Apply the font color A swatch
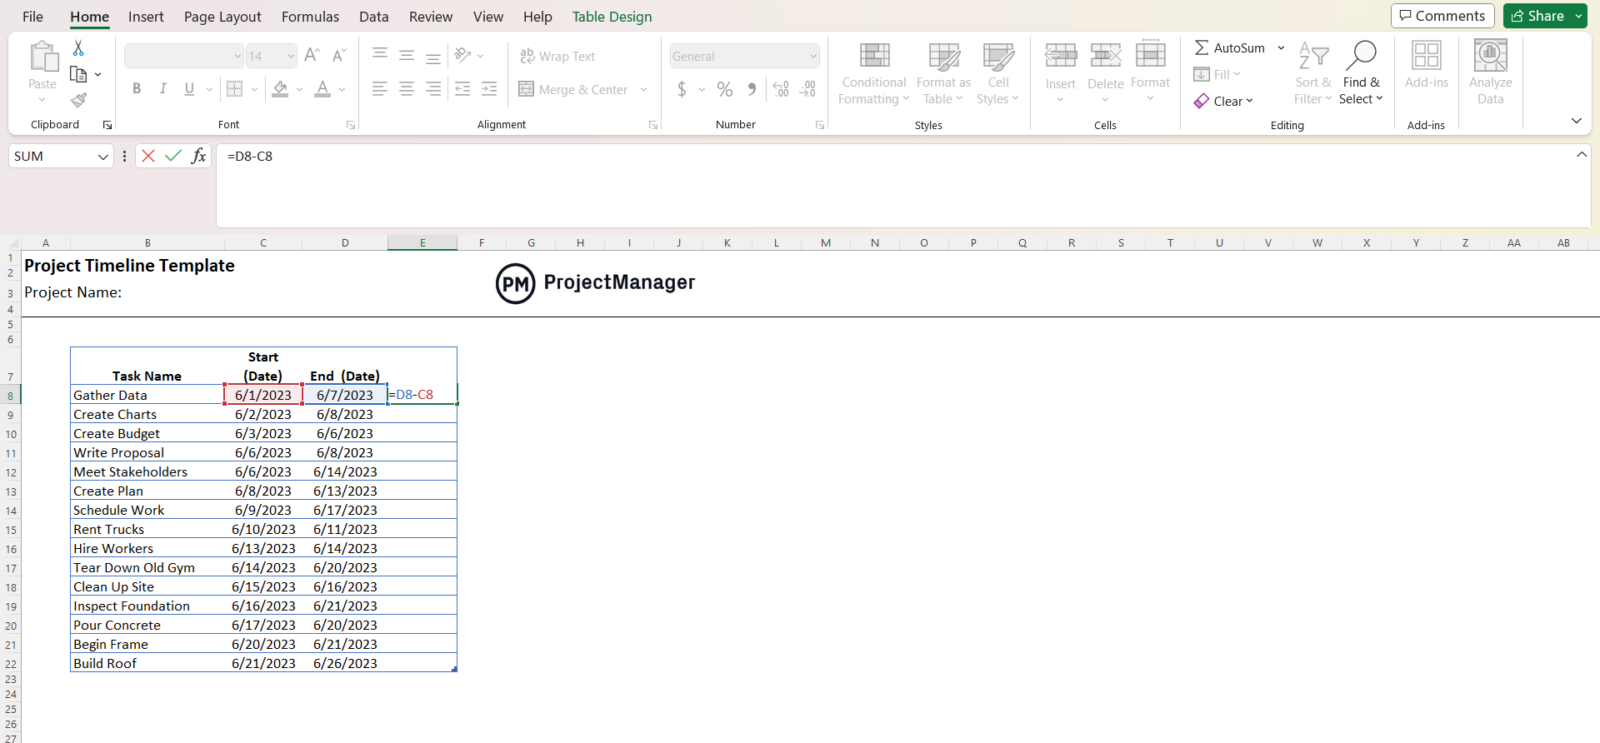Image resolution: width=1600 pixels, height=743 pixels. [322, 89]
